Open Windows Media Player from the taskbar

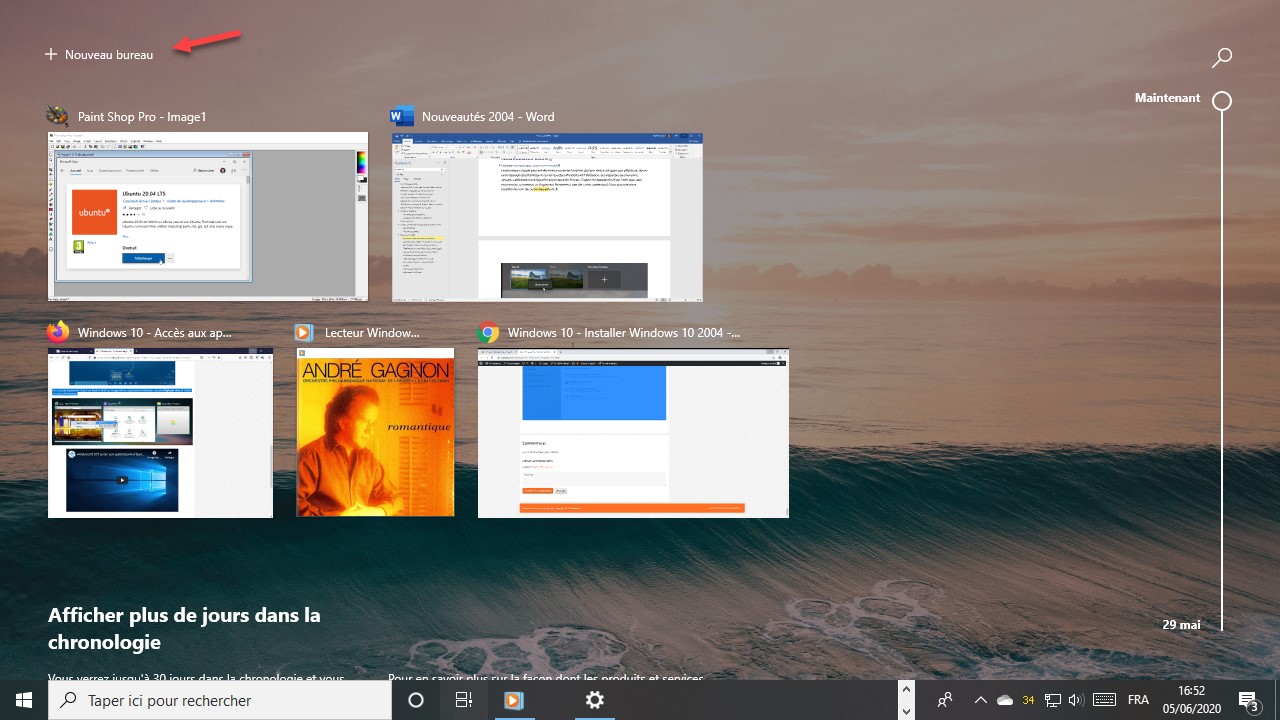[513, 700]
